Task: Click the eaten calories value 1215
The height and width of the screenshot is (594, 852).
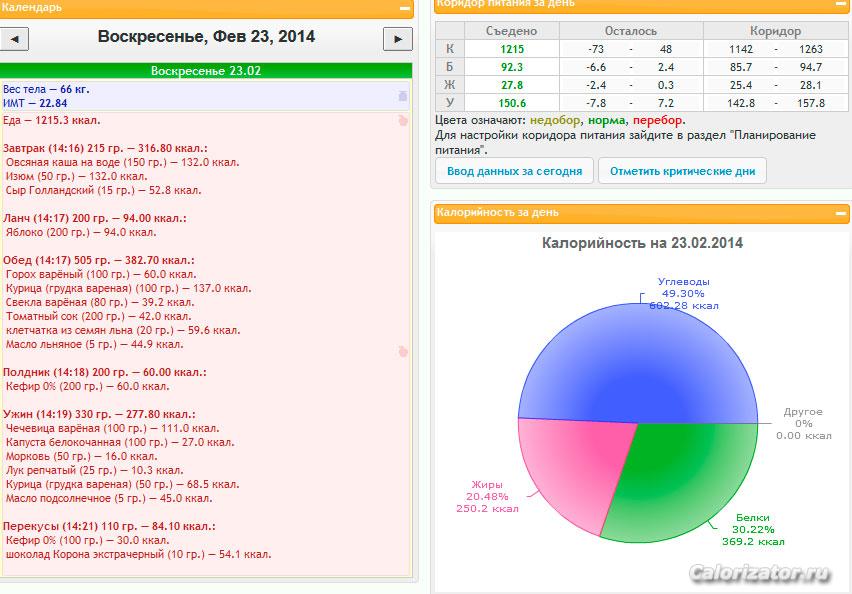Action: [512, 49]
